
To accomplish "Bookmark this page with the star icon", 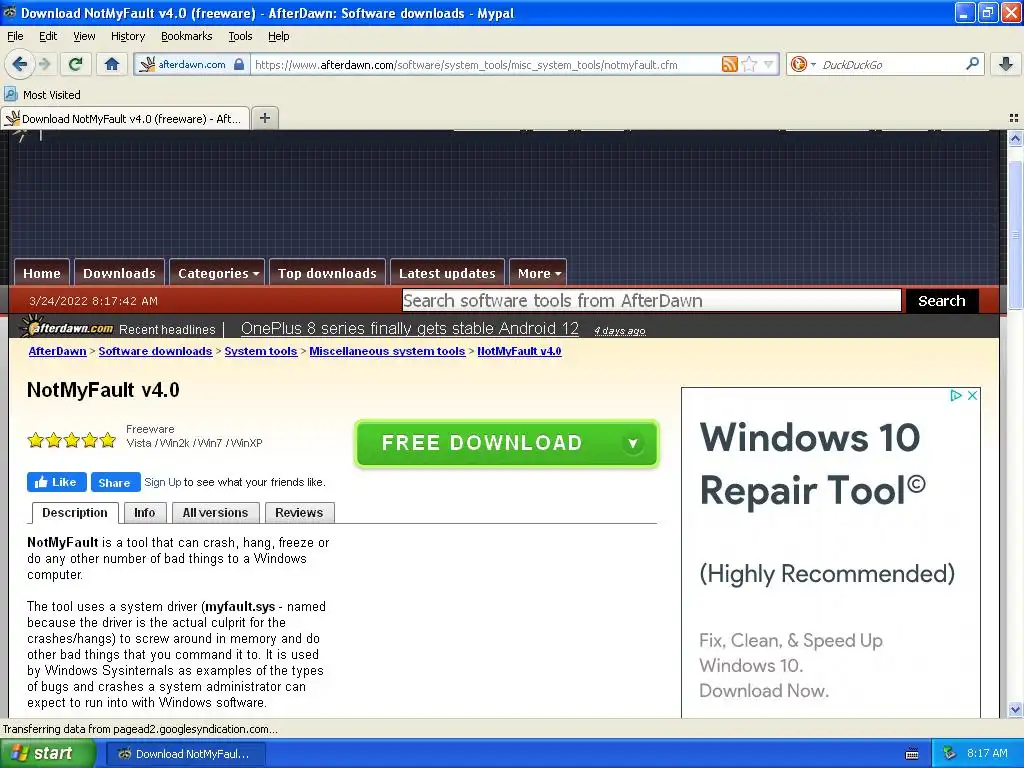I will 749,64.
